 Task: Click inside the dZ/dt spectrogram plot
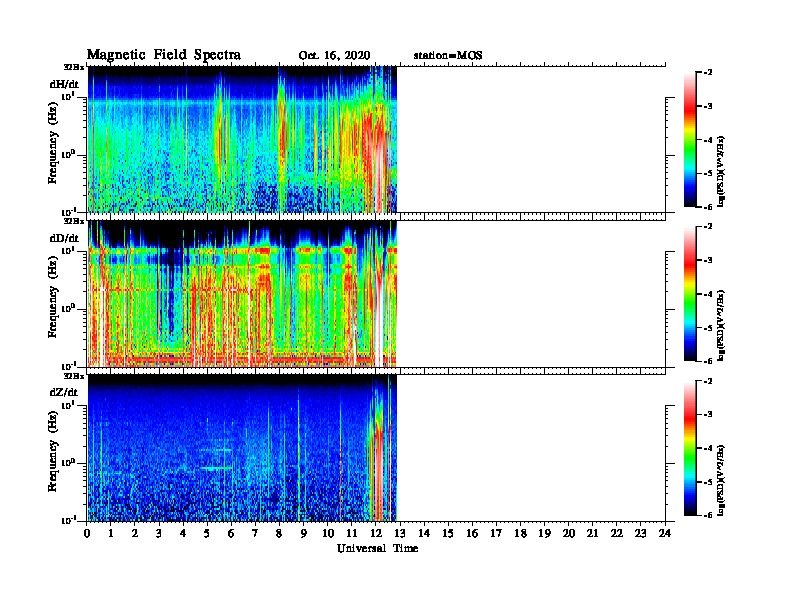click(x=242, y=448)
